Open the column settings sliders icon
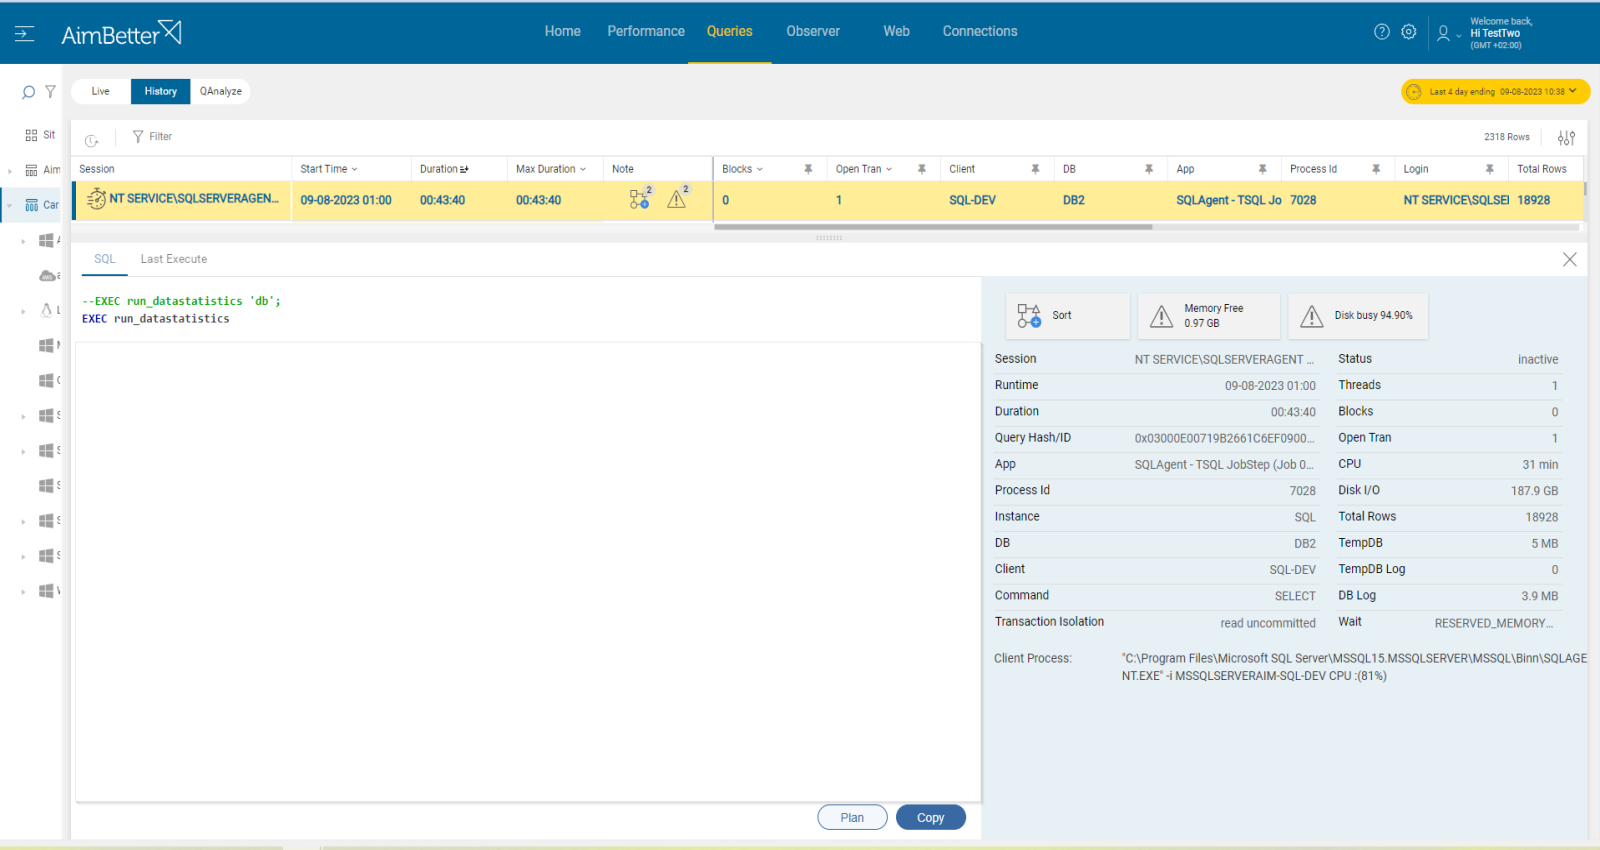Viewport: 1600px width, 850px height. coord(1566,138)
